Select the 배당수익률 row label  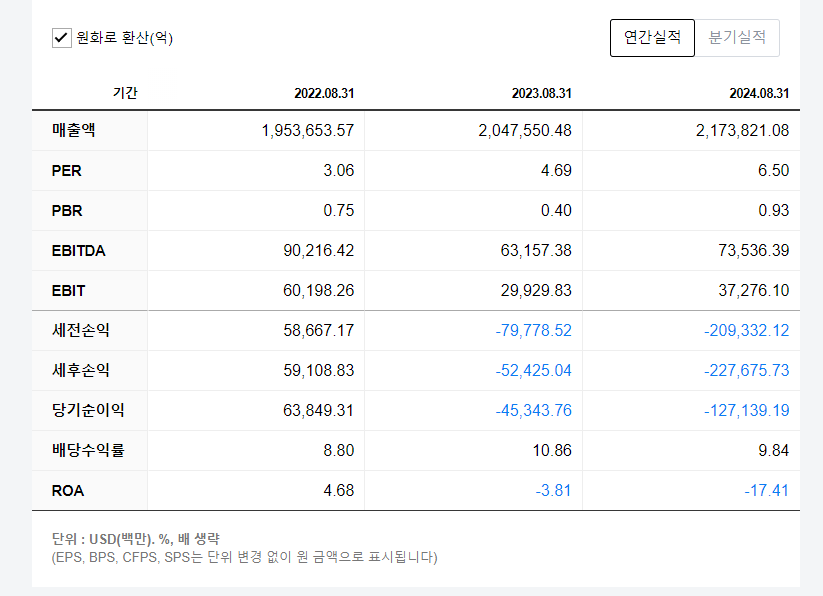[88, 450]
